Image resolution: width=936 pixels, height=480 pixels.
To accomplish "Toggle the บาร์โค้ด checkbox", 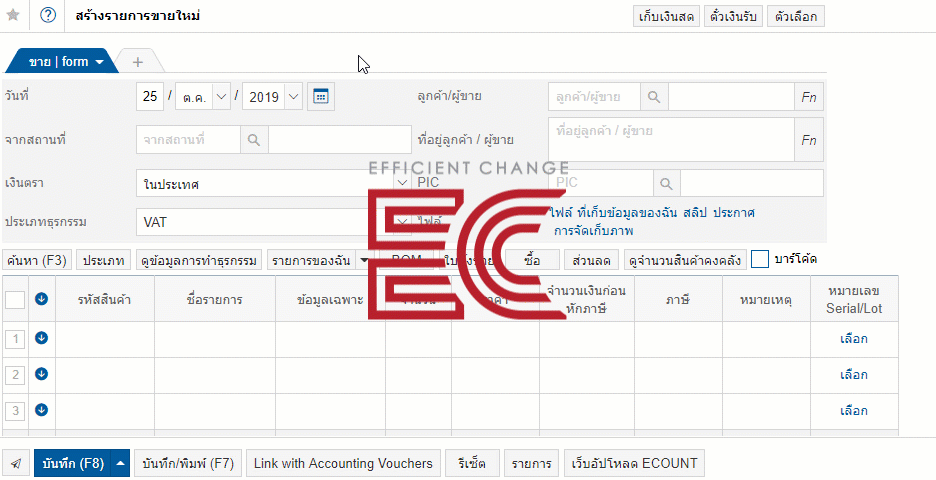I will click(759, 259).
